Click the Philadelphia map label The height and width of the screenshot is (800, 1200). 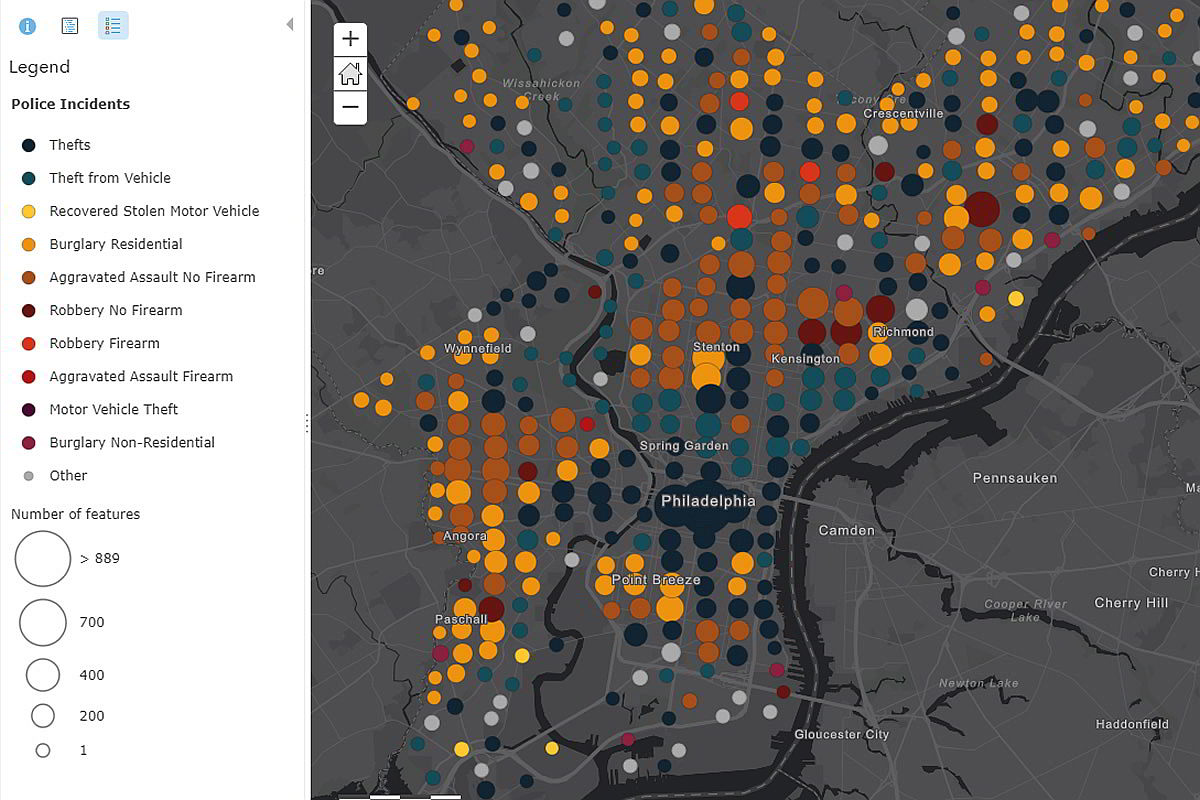pyautogui.click(x=708, y=500)
